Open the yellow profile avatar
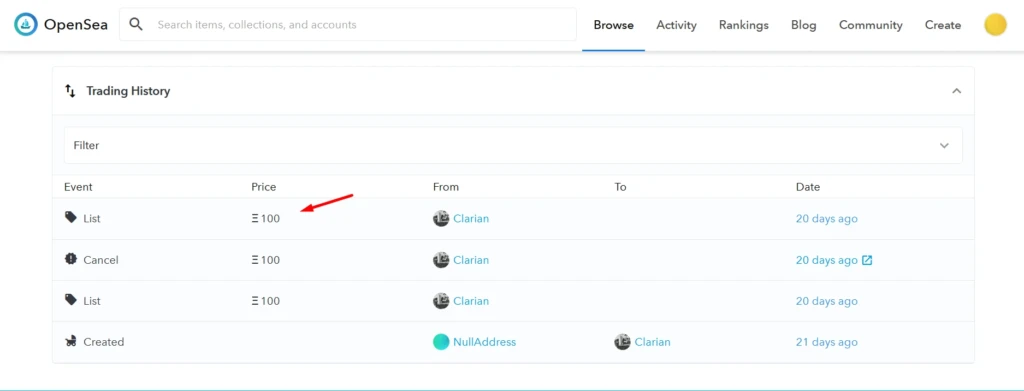The image size is (1024, 391). point(995,25)
